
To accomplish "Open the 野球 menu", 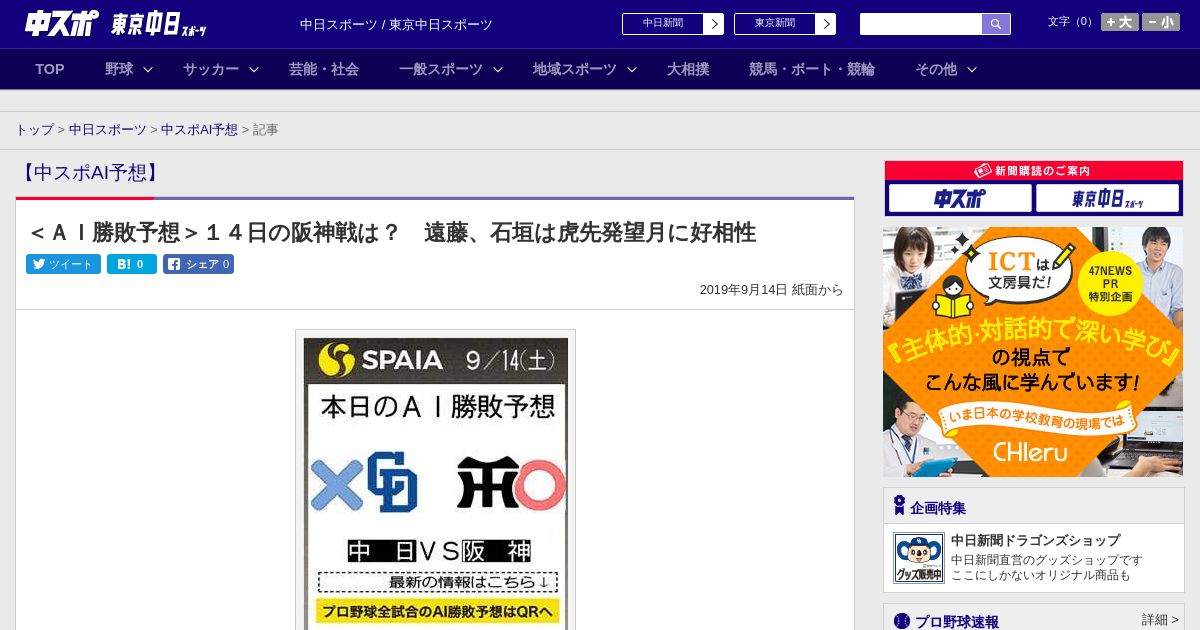I will pos(119,69).
